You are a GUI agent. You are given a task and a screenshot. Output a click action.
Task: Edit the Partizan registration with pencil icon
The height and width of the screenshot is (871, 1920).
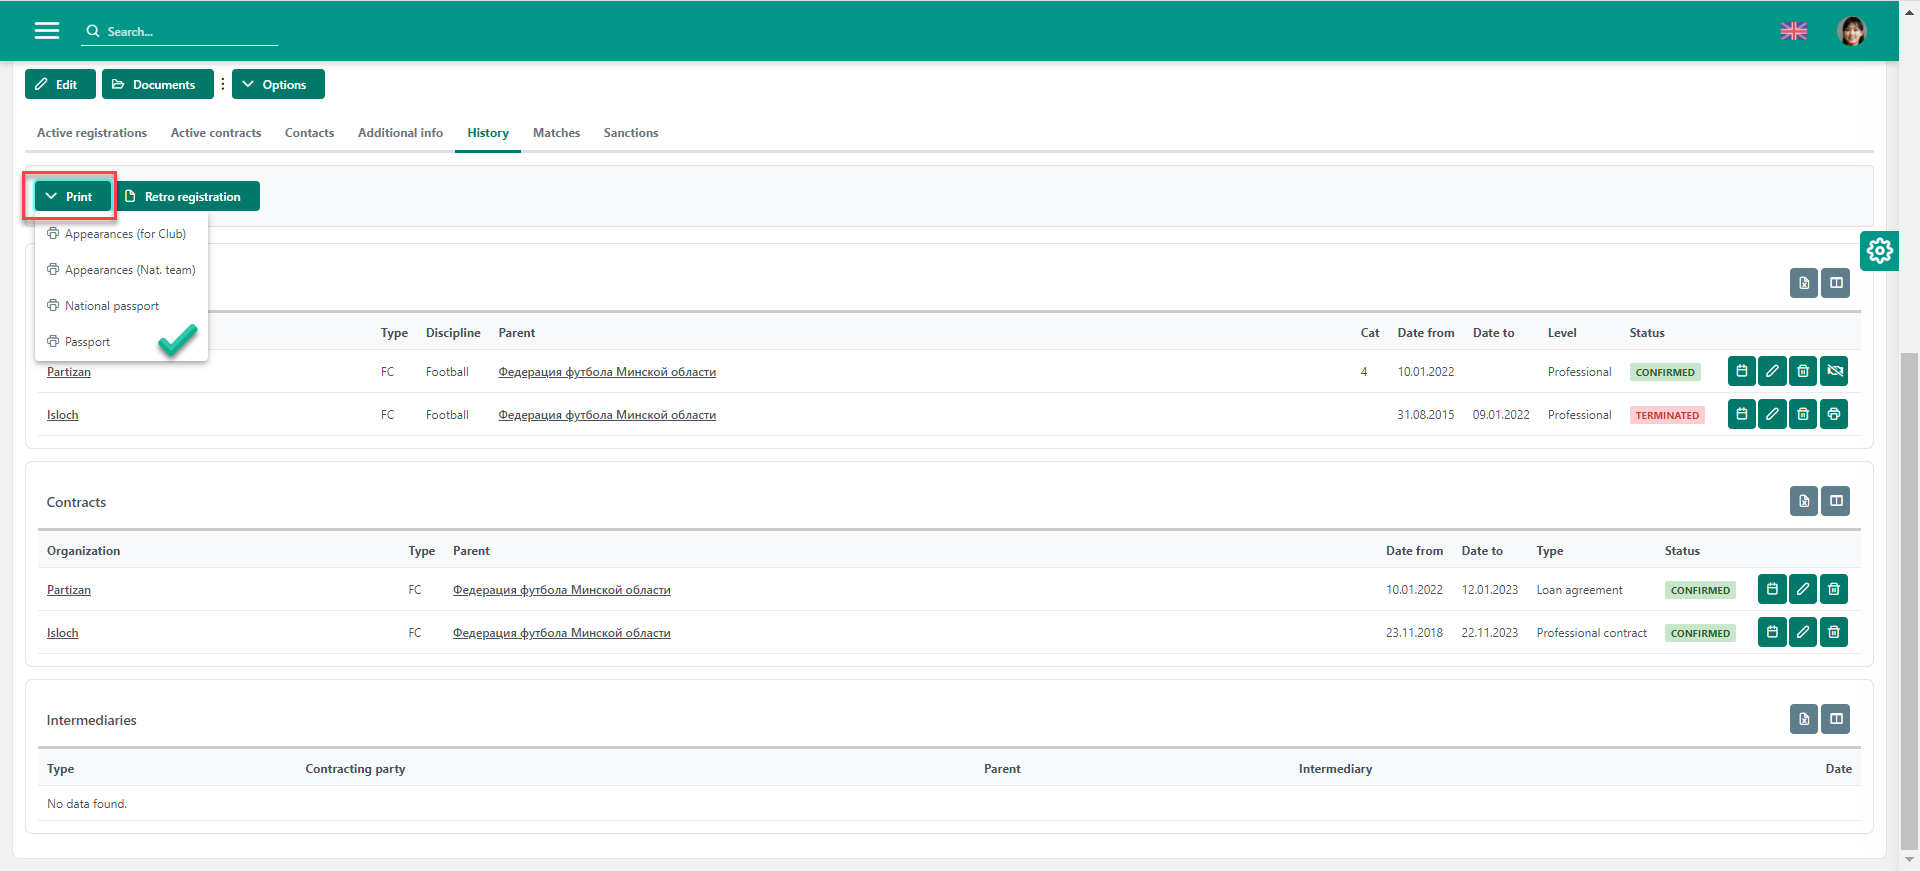[x=1772, y=371]
